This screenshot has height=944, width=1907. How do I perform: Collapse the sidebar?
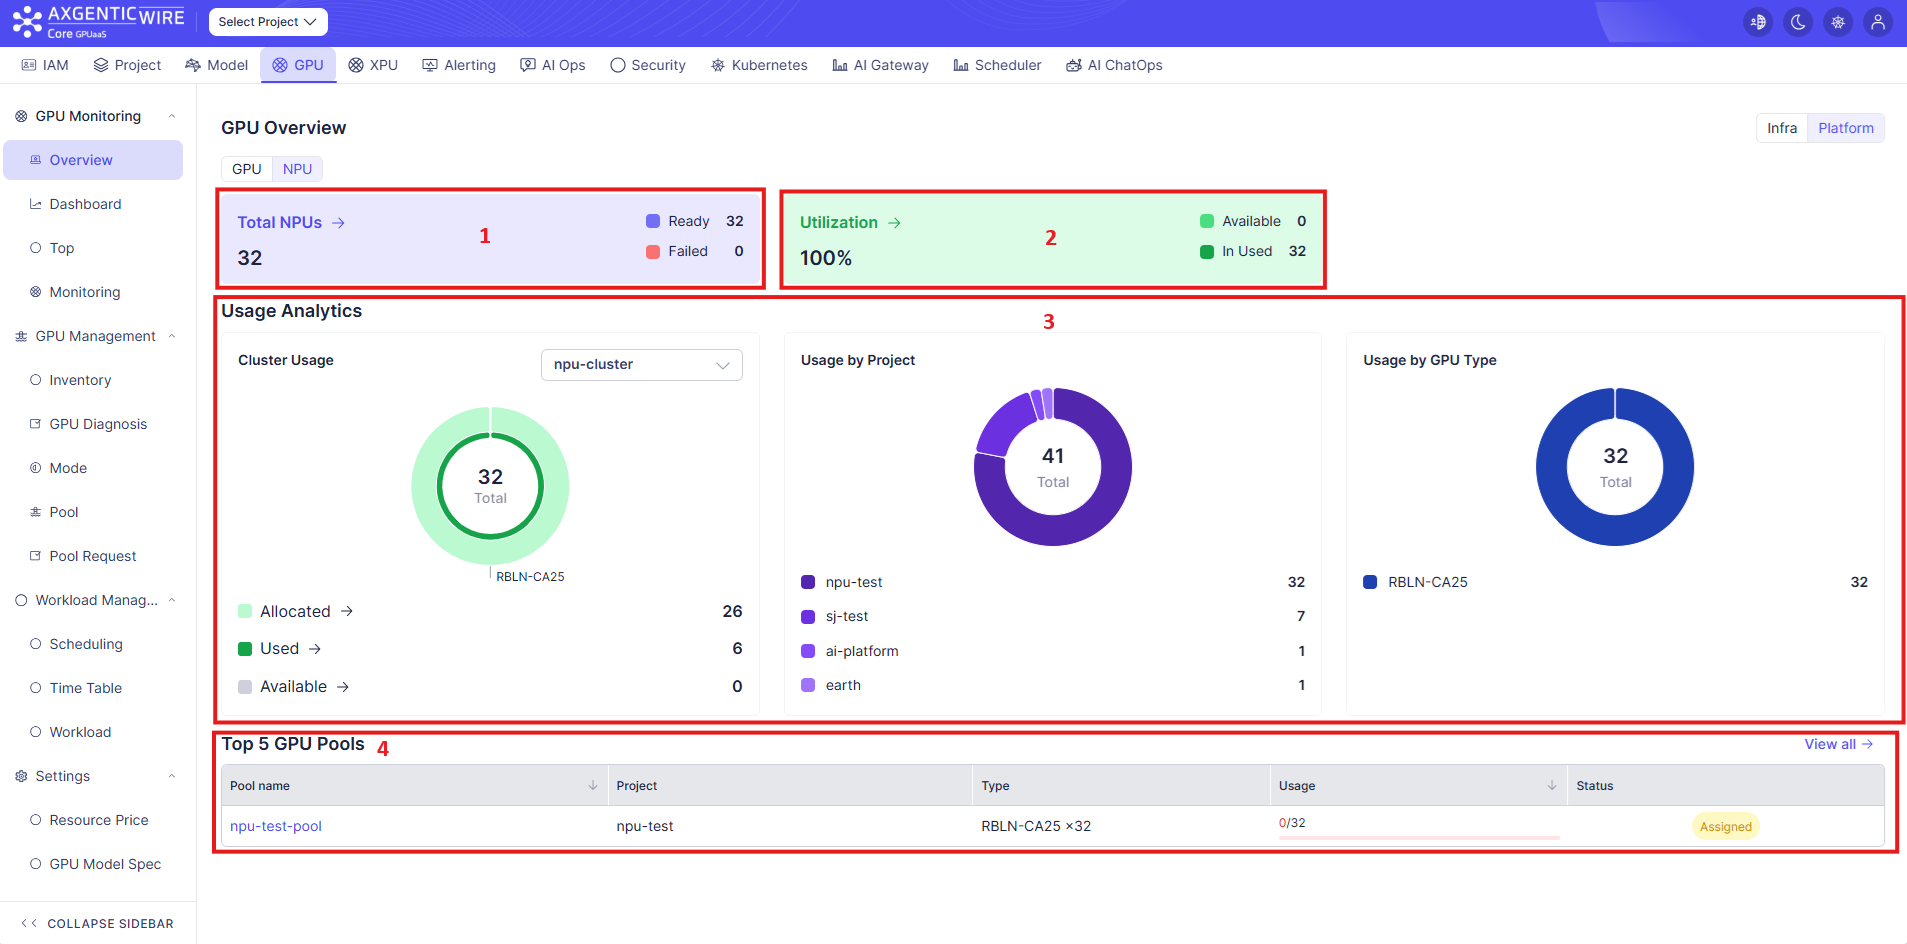click(97, 923)
